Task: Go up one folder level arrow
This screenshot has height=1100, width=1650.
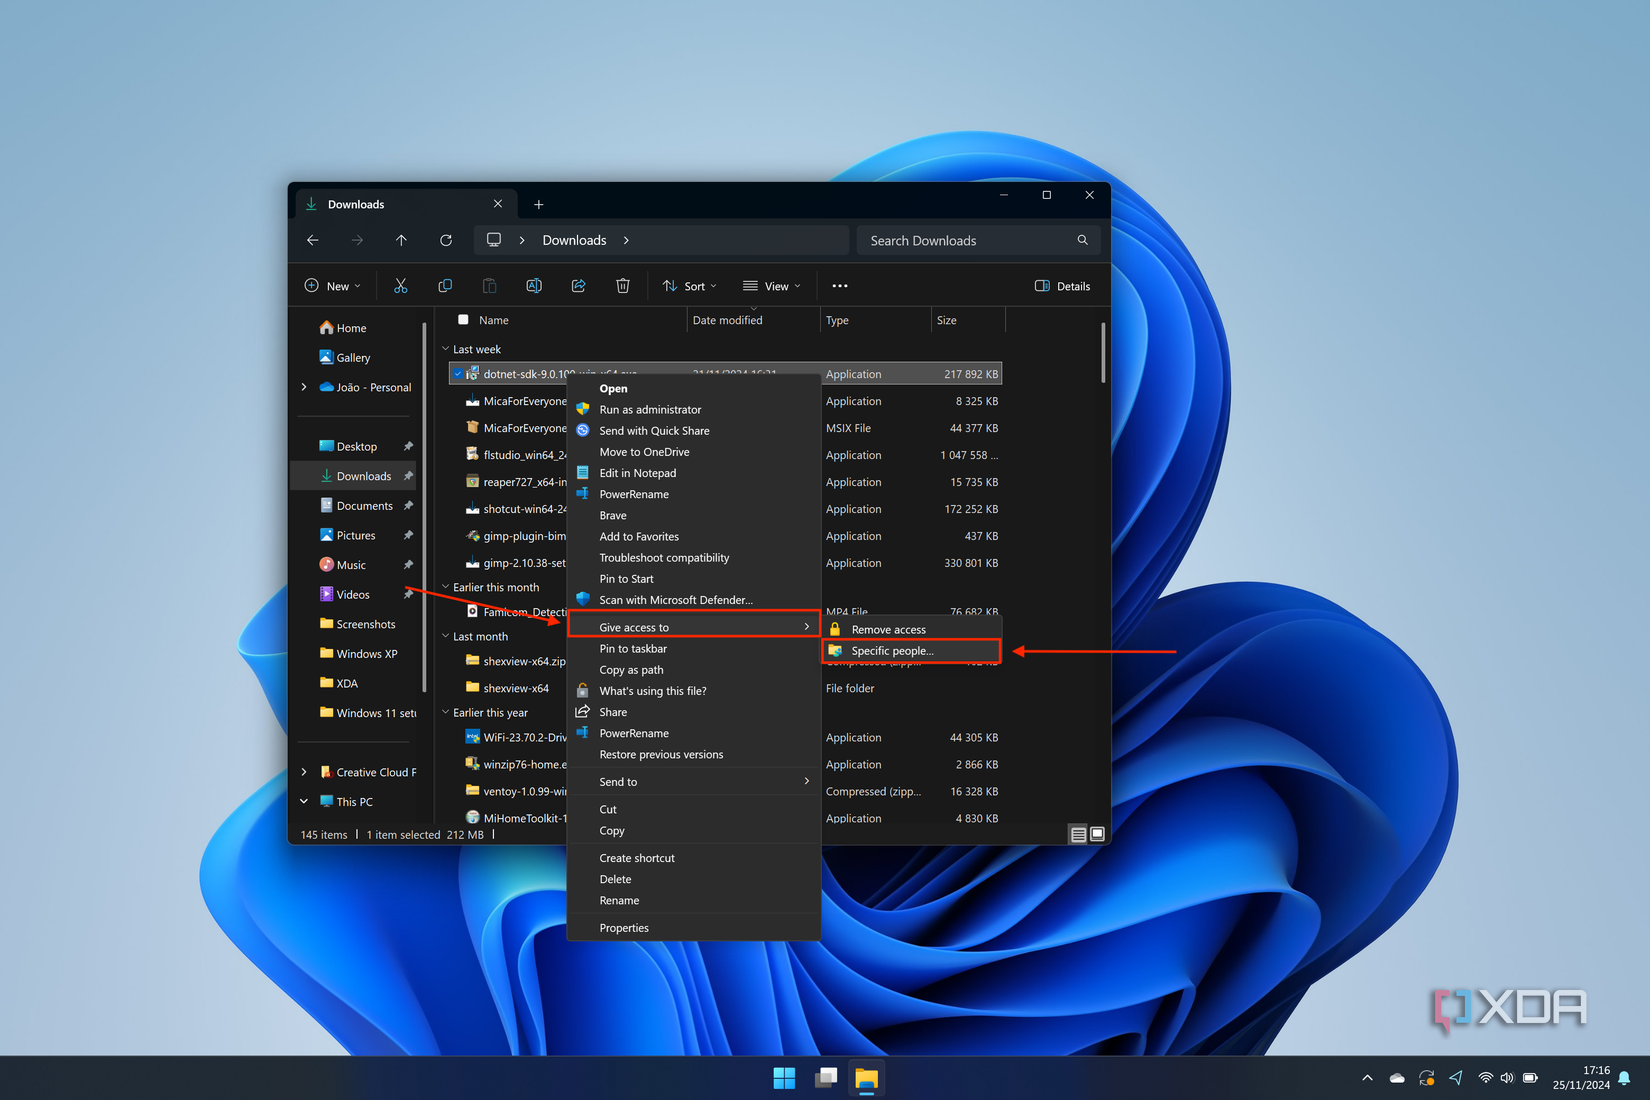Action: tap(401, 240)
